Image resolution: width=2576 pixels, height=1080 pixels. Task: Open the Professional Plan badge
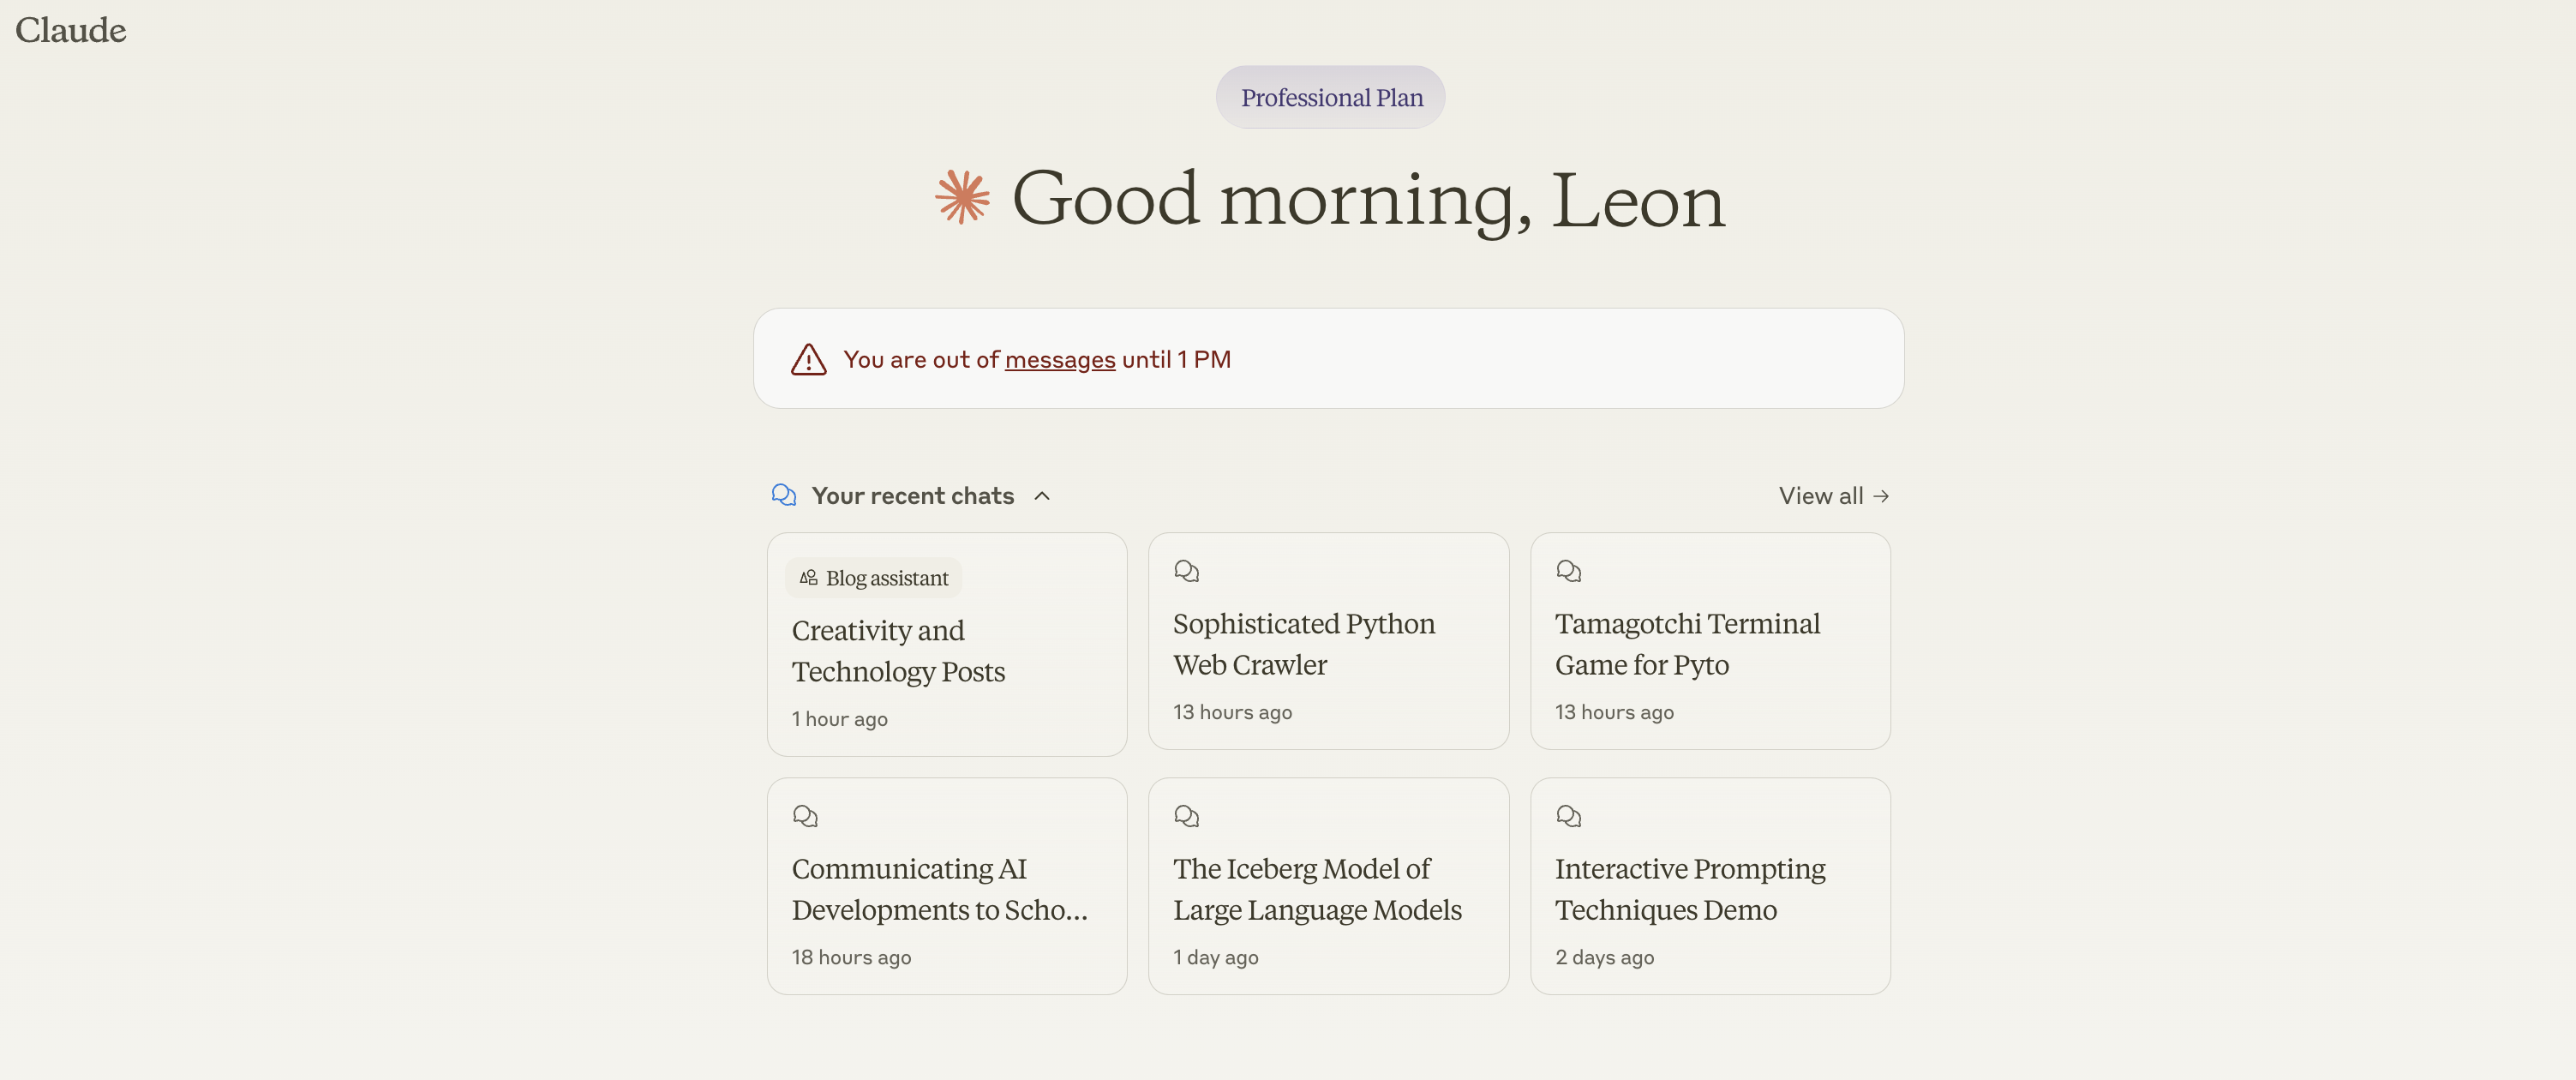point(1330,97)
